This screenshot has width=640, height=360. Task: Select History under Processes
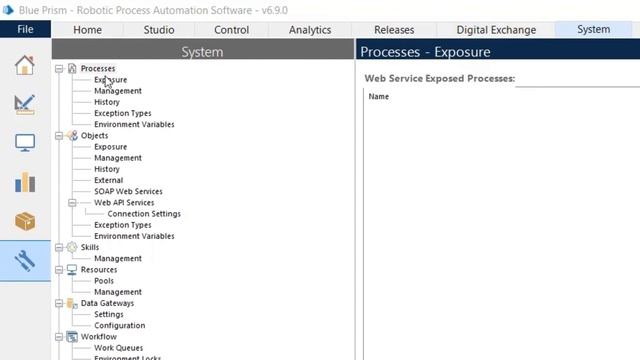point(107,102)
